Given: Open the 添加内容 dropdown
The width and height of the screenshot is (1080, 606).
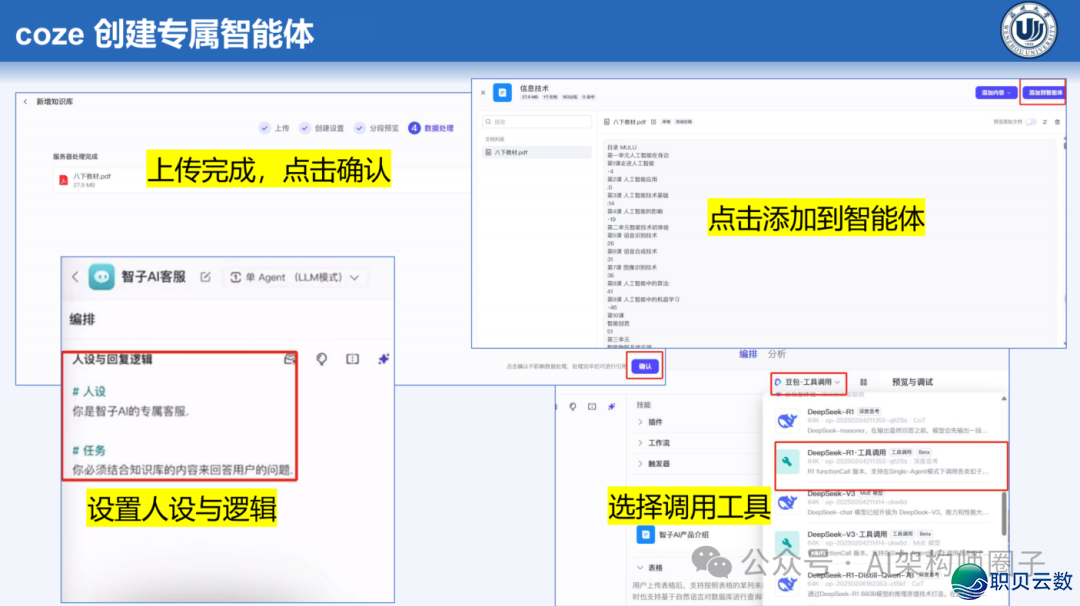Looking at the screenshot, I should [x=995, y=92].
